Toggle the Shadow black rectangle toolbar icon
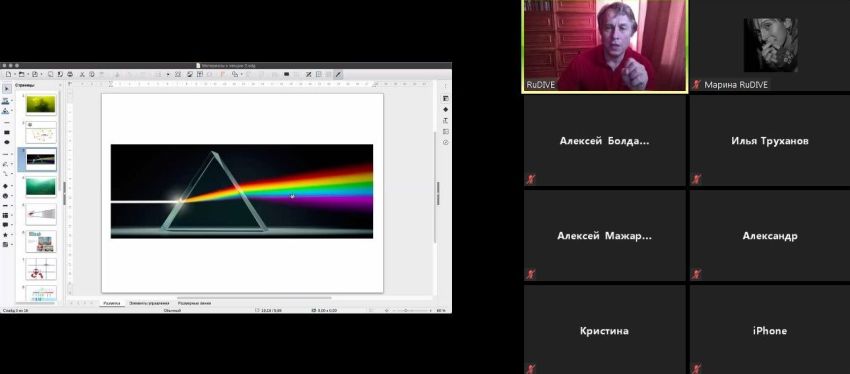Screen dimensions: 850x374 tap(286, 74)
